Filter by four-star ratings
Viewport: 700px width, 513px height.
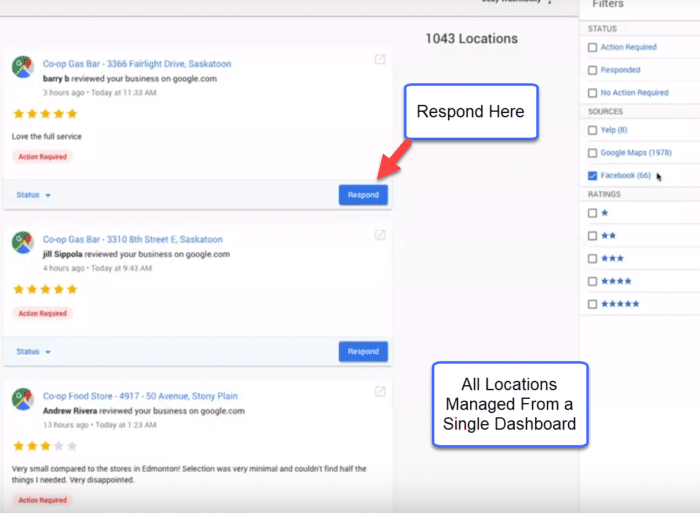[x=592, y=281]
